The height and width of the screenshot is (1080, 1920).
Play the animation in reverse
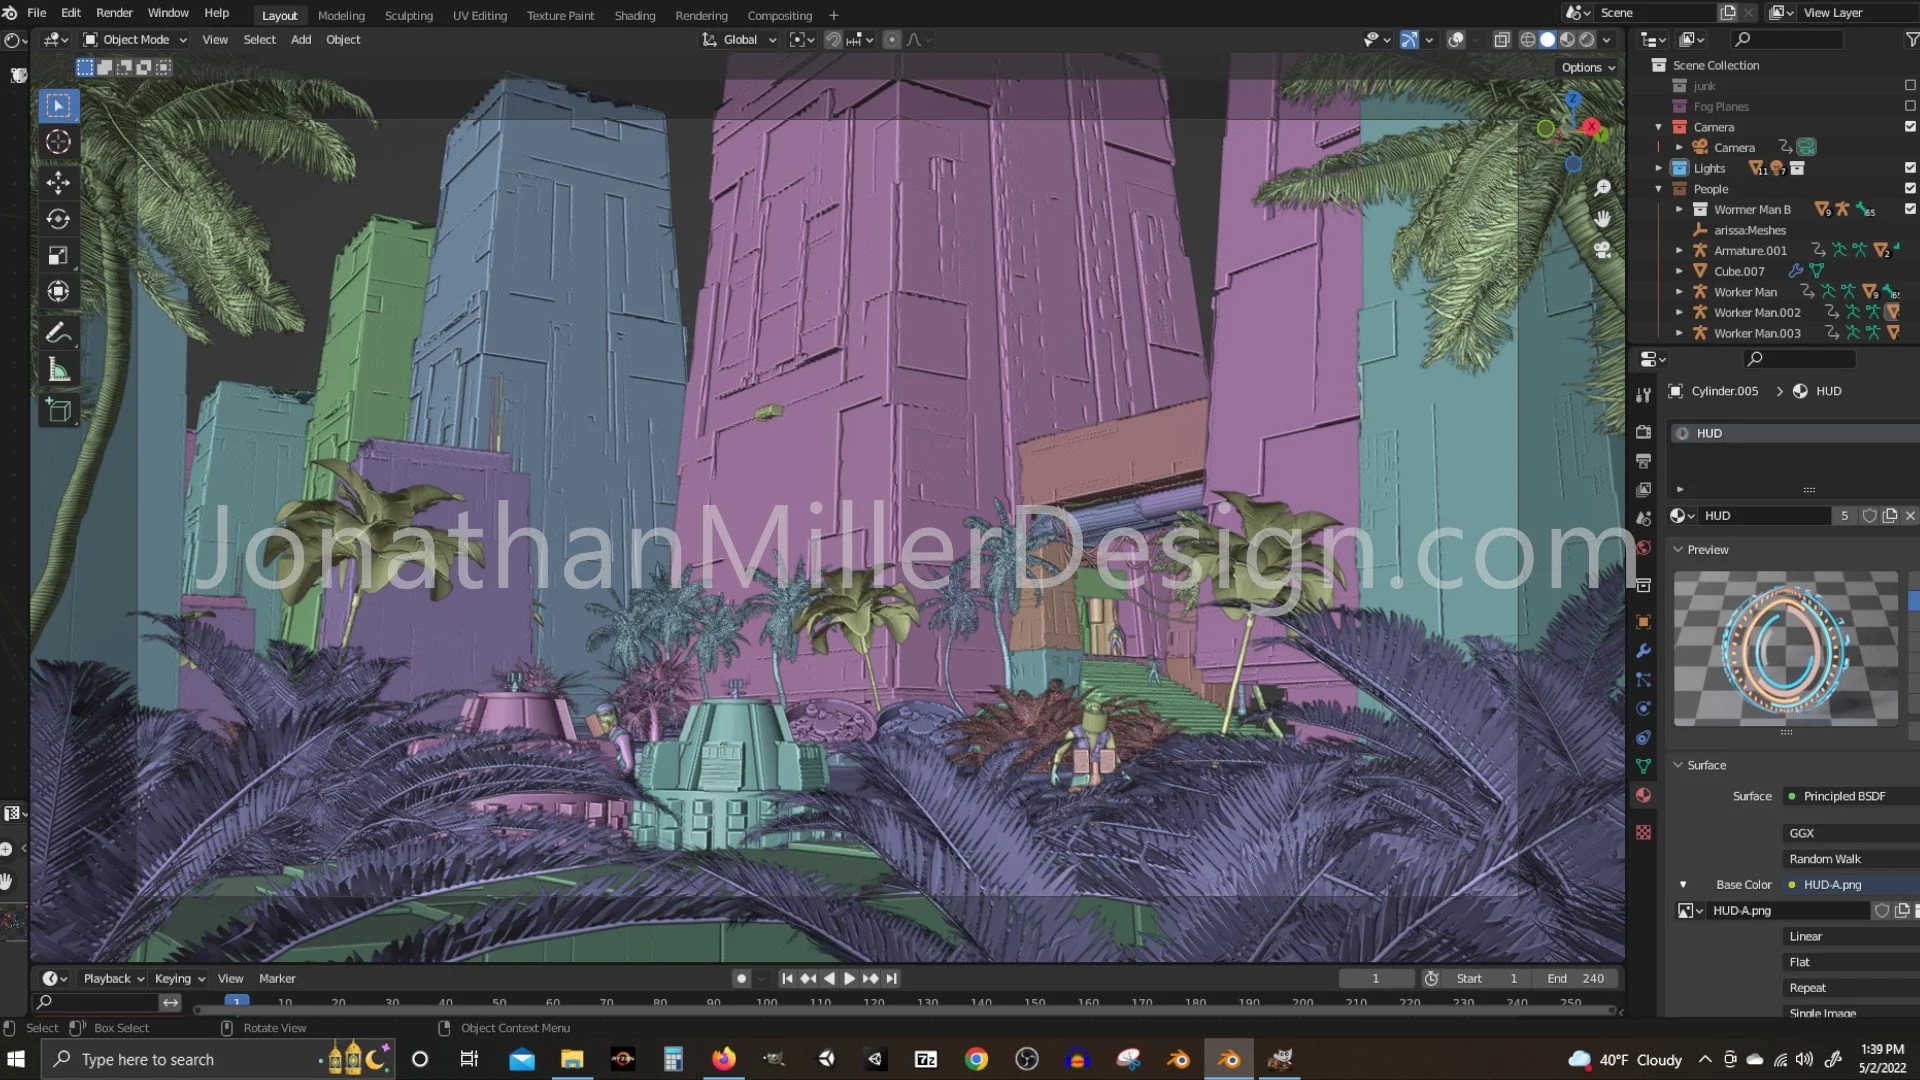tap(829, 979)
